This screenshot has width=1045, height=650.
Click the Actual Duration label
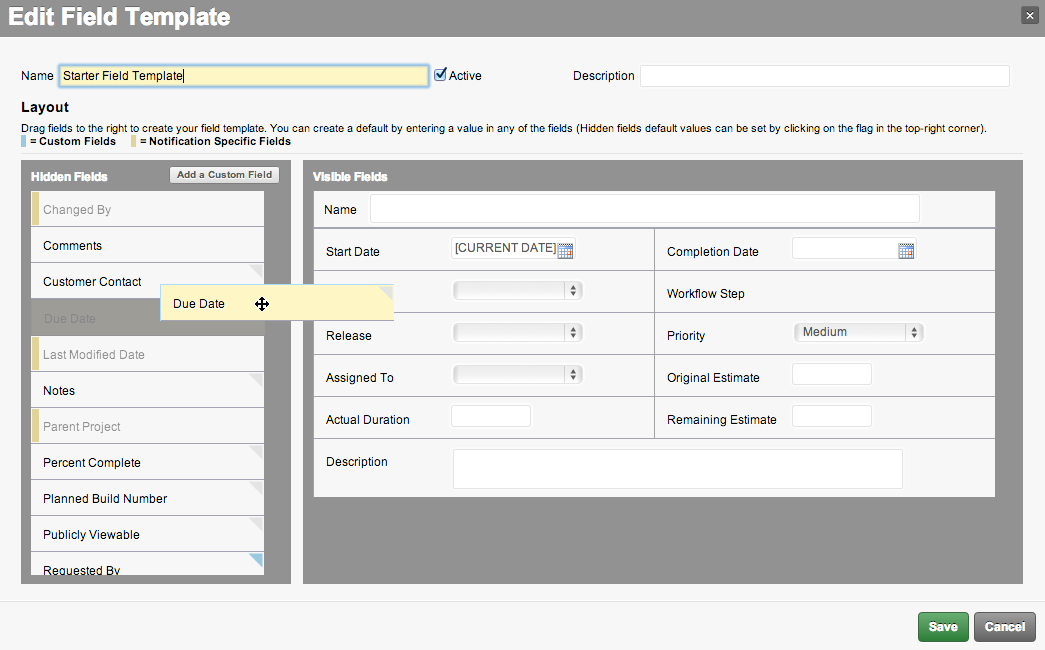[368, 419]
